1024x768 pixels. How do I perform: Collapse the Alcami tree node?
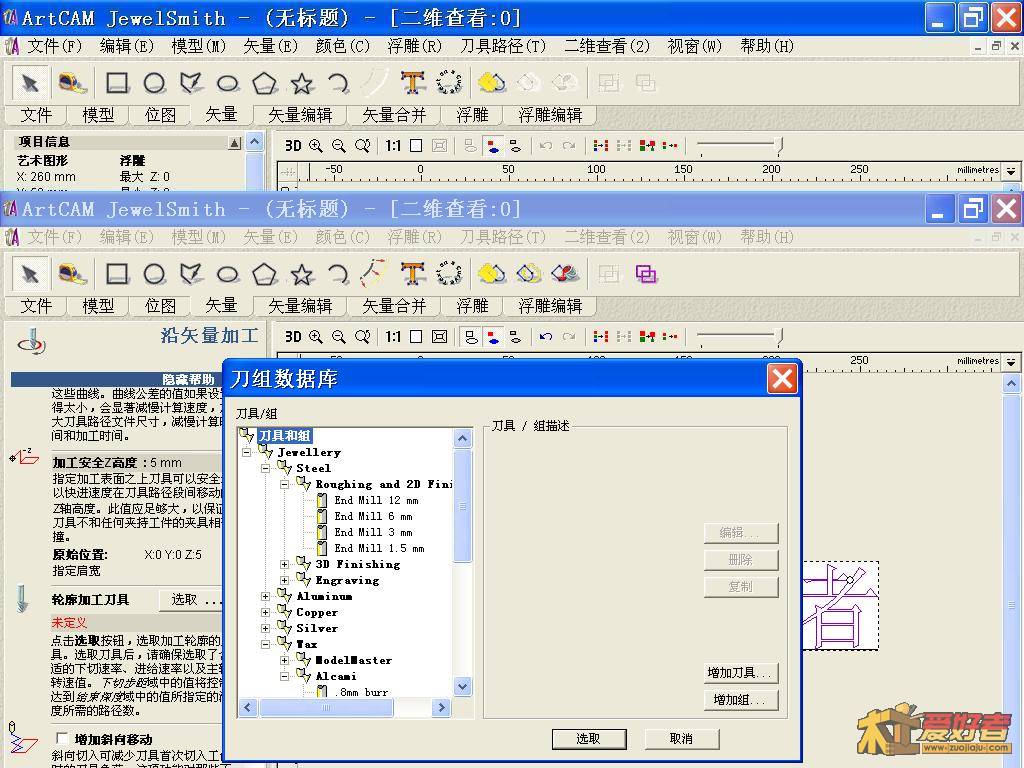(285, 676)
